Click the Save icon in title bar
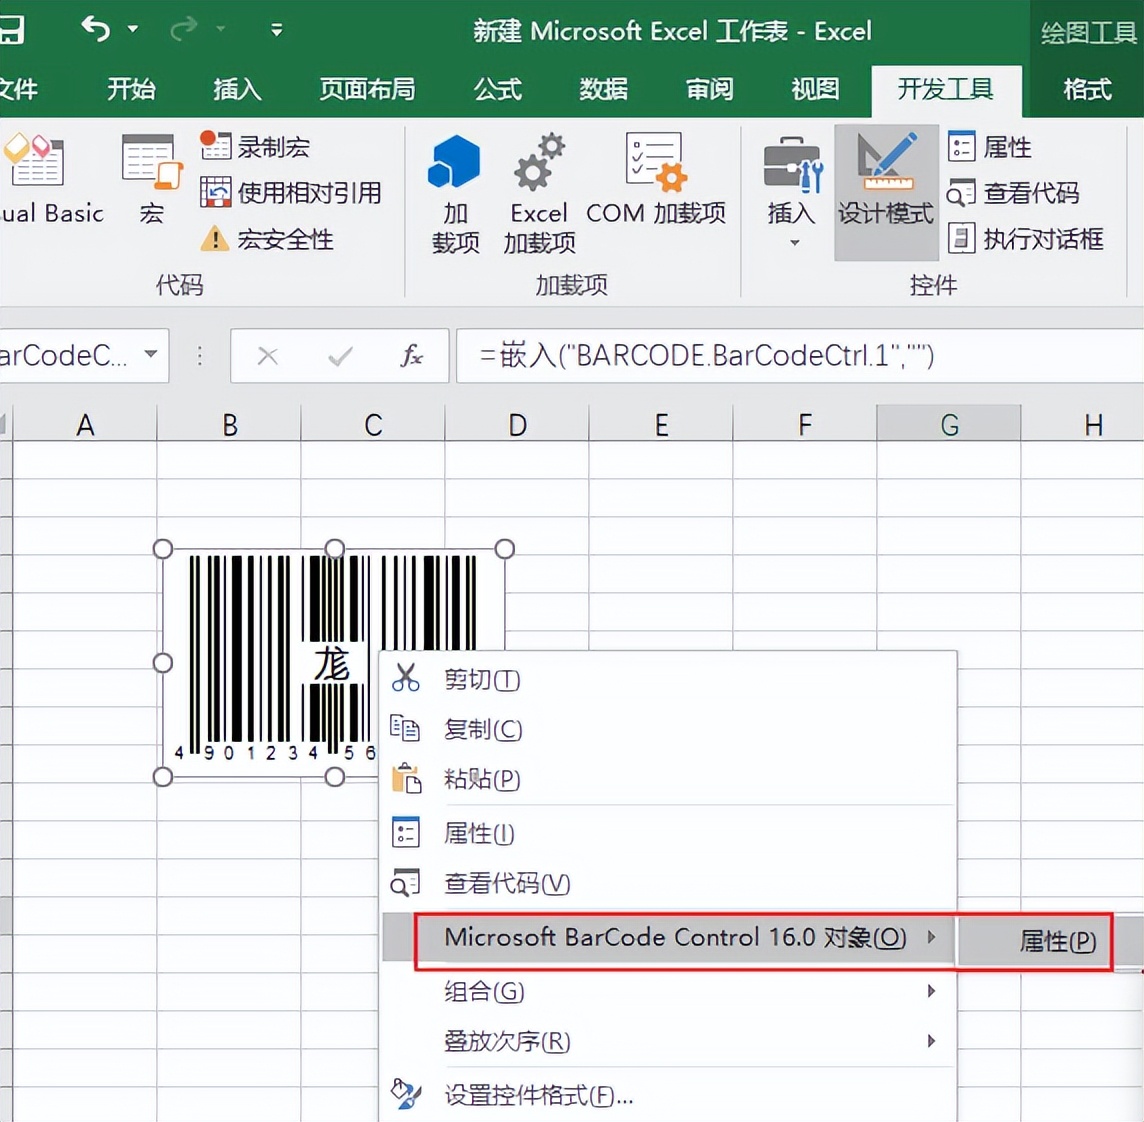The width and height of the screenshot is (1144, 1122). coord(11,29)
